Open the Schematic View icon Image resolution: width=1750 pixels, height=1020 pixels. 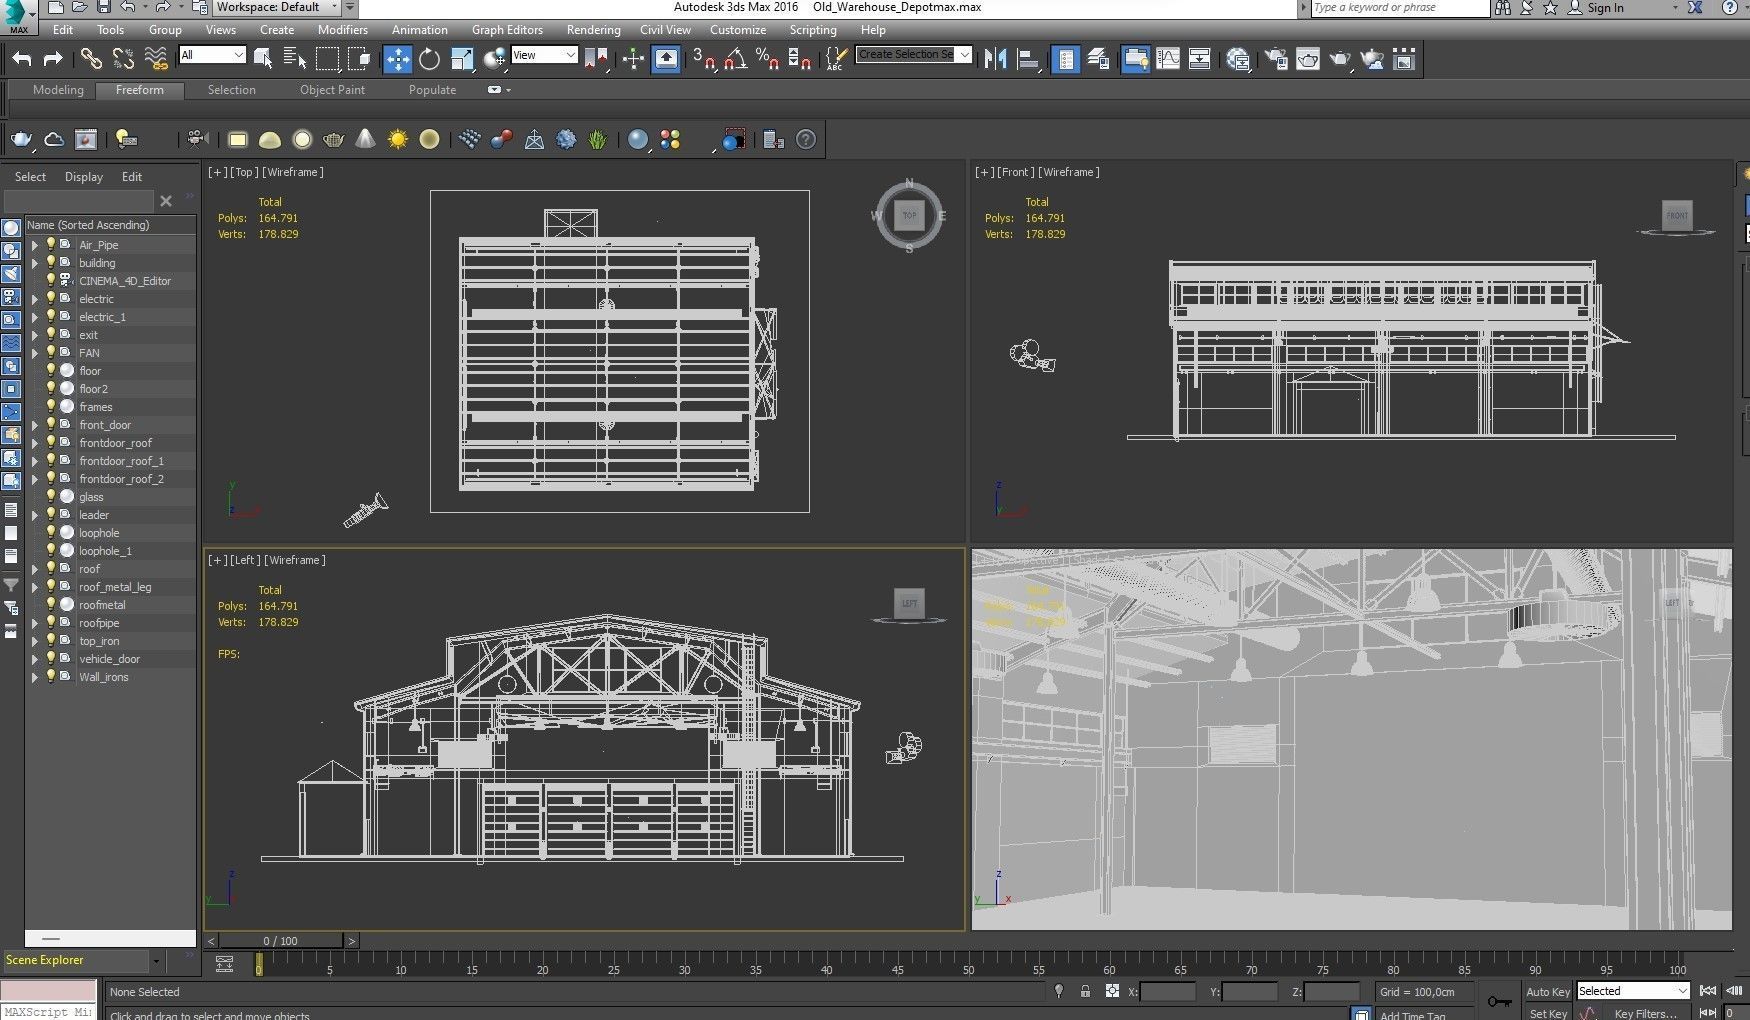tap(1200, 59)
